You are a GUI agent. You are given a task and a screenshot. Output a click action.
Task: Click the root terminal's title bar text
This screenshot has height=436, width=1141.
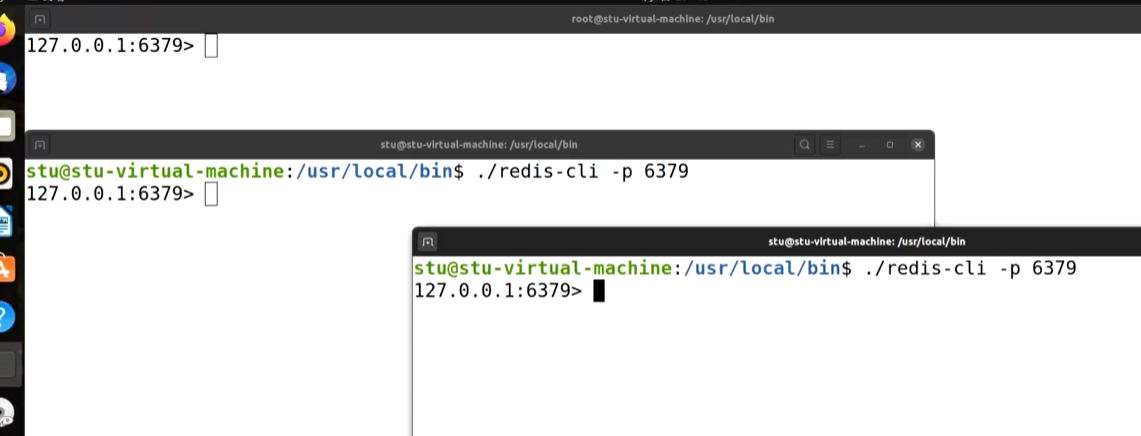pos(673,19)
